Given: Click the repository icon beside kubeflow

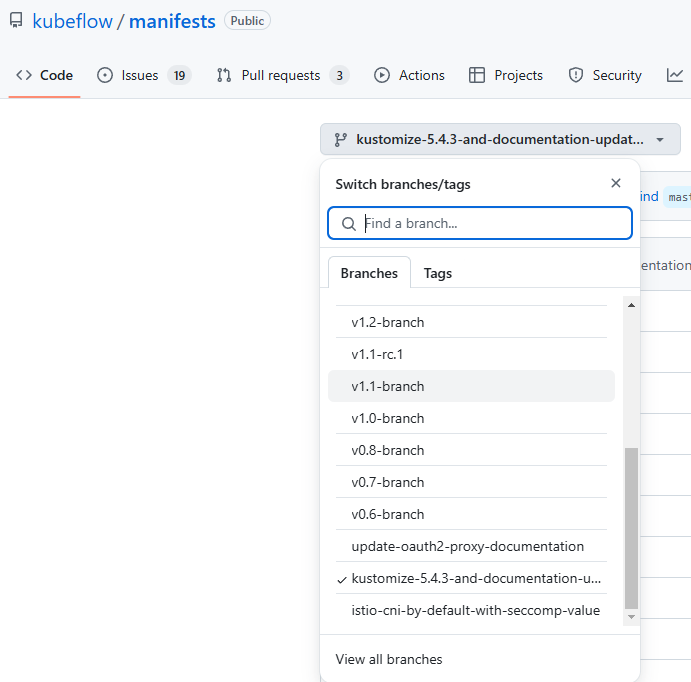Looking at the screenshot, I should pos(16,21).
